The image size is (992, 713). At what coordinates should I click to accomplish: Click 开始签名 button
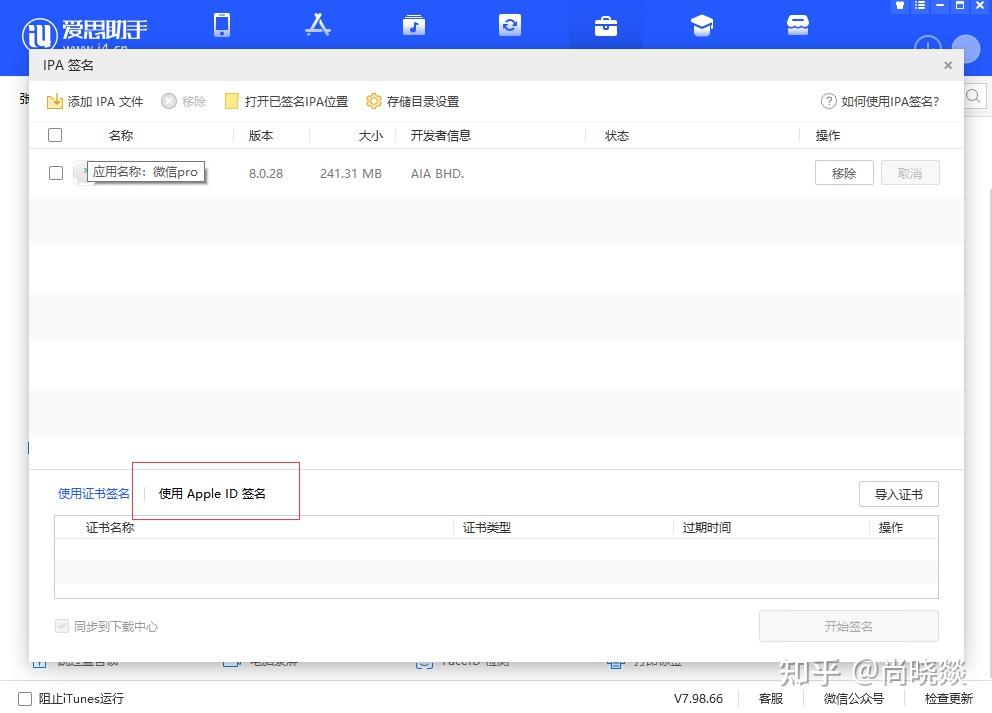pyautogui.click(x=848, y=626)
